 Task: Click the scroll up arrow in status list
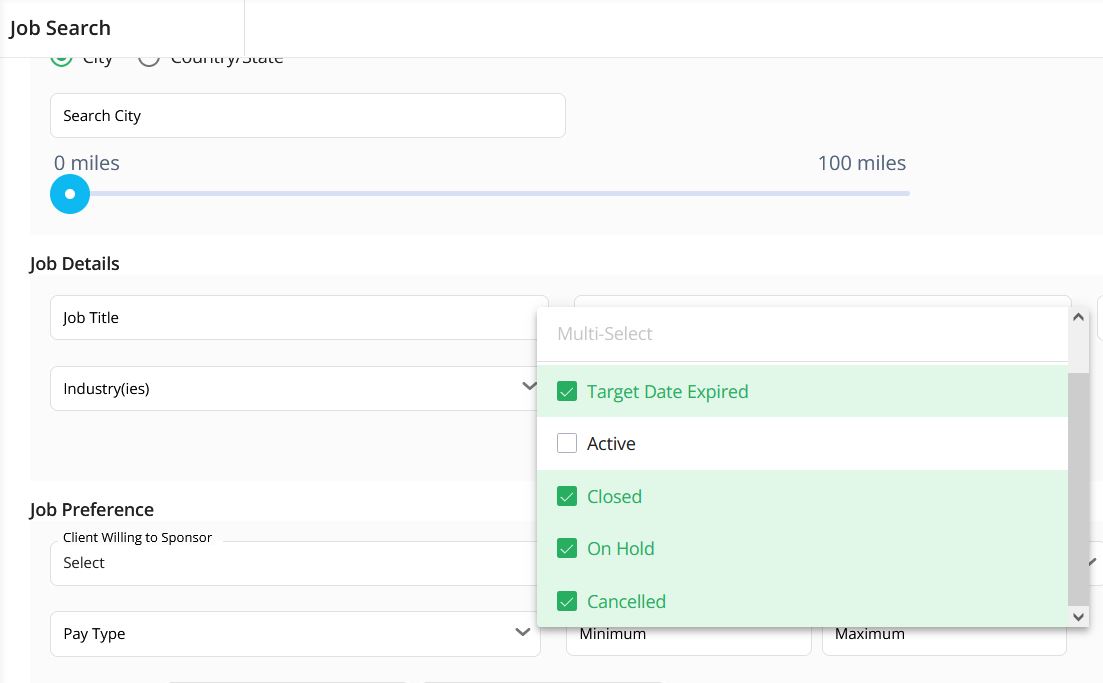[1078, 318]
